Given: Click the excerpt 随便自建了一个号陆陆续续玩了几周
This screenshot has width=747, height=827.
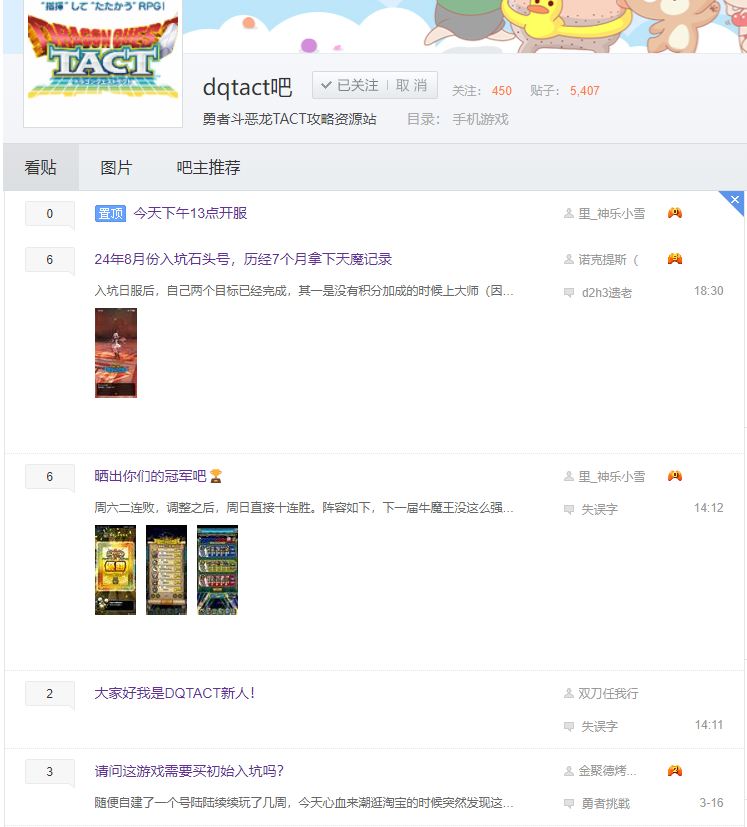Looking at the screenshot, I should [304, 803].
